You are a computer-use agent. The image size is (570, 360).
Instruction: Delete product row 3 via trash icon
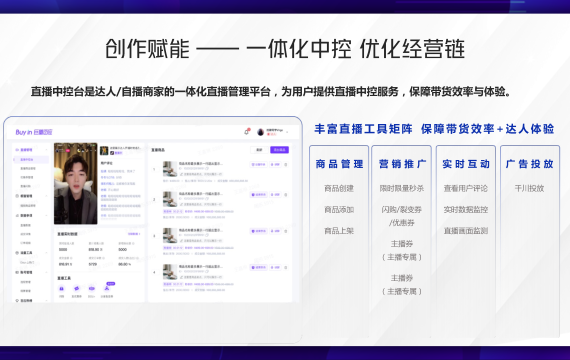(286, 231)
